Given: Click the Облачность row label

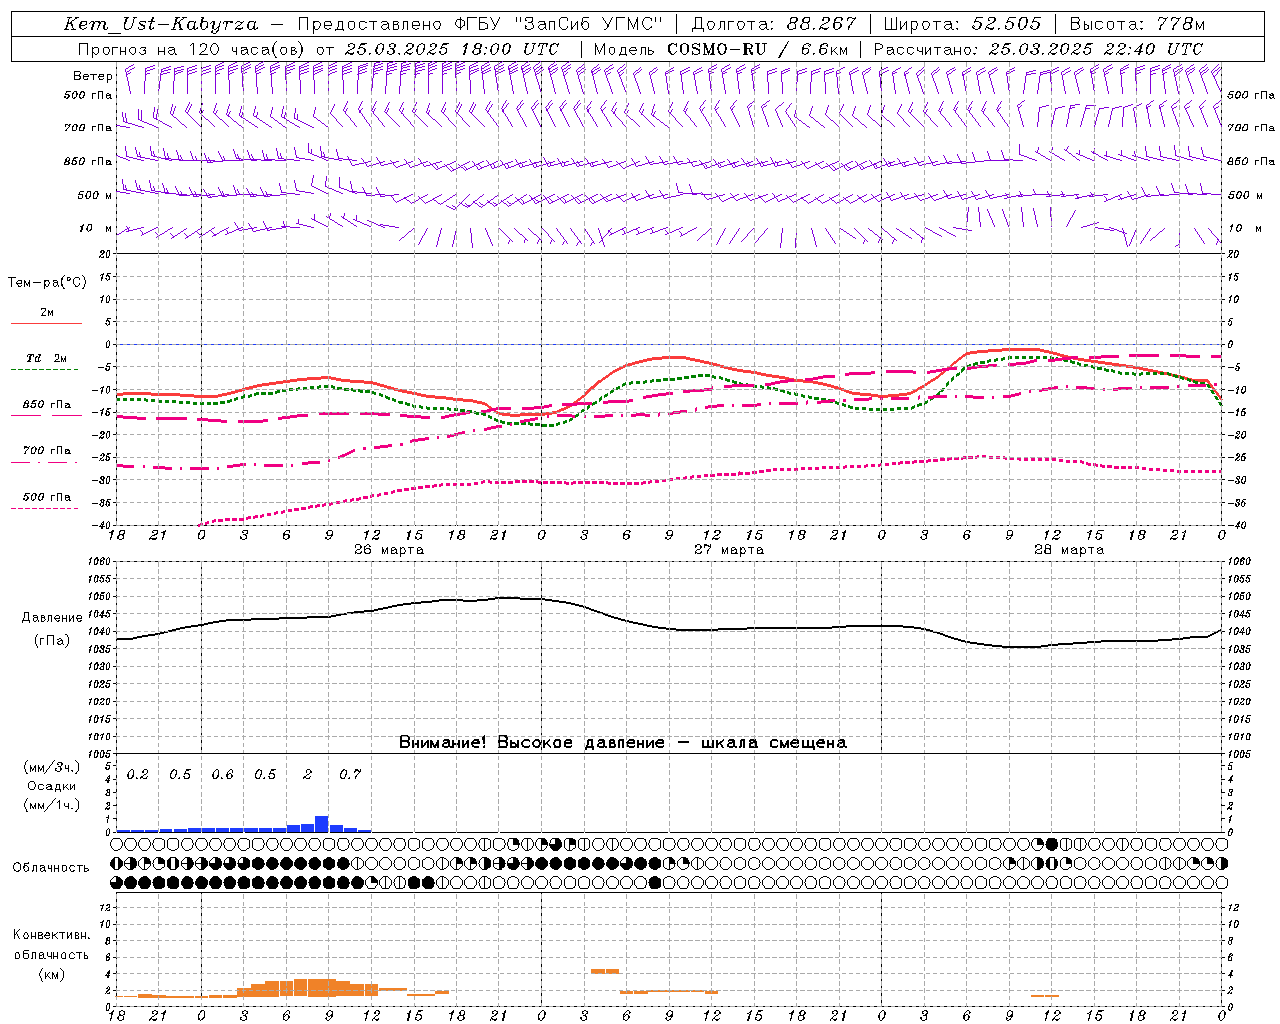Looking at the screenshot, I should pyautogui.click(x=51, y=868).
